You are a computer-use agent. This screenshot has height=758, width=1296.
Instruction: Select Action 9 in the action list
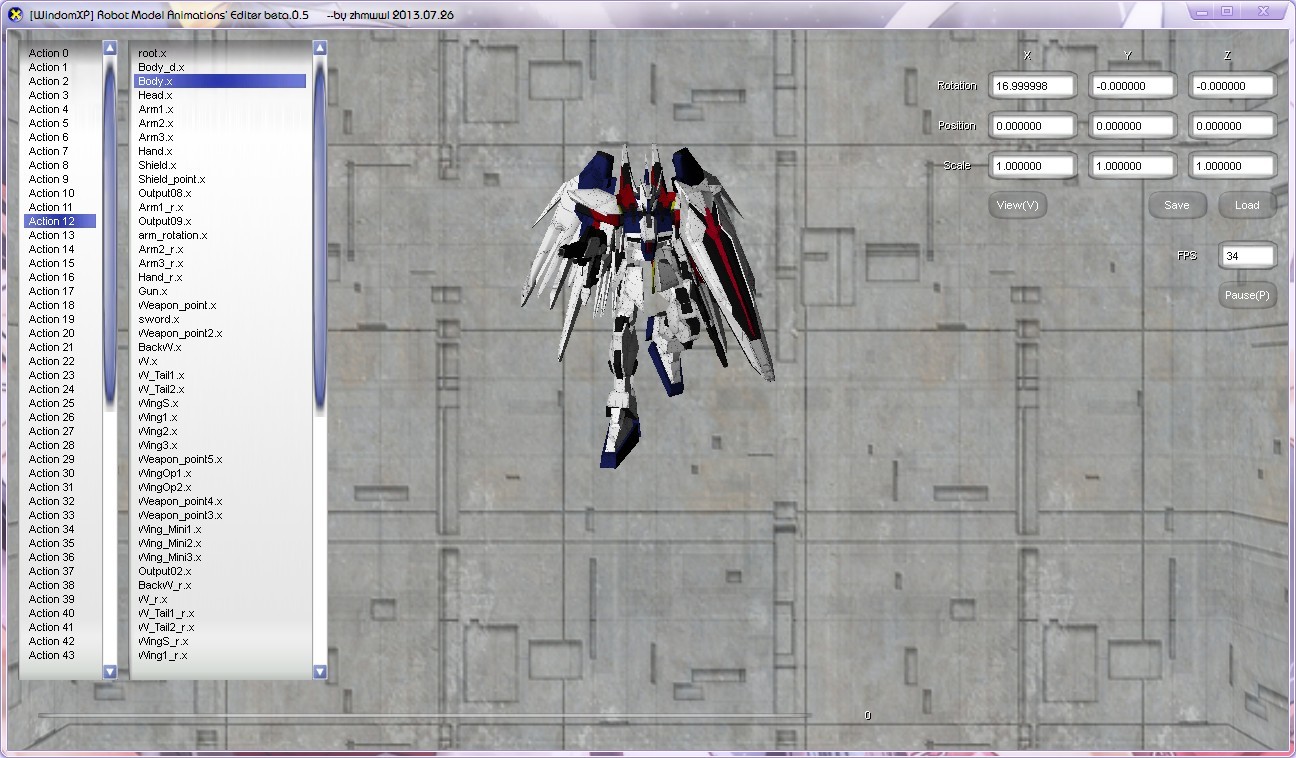(60, 179)
